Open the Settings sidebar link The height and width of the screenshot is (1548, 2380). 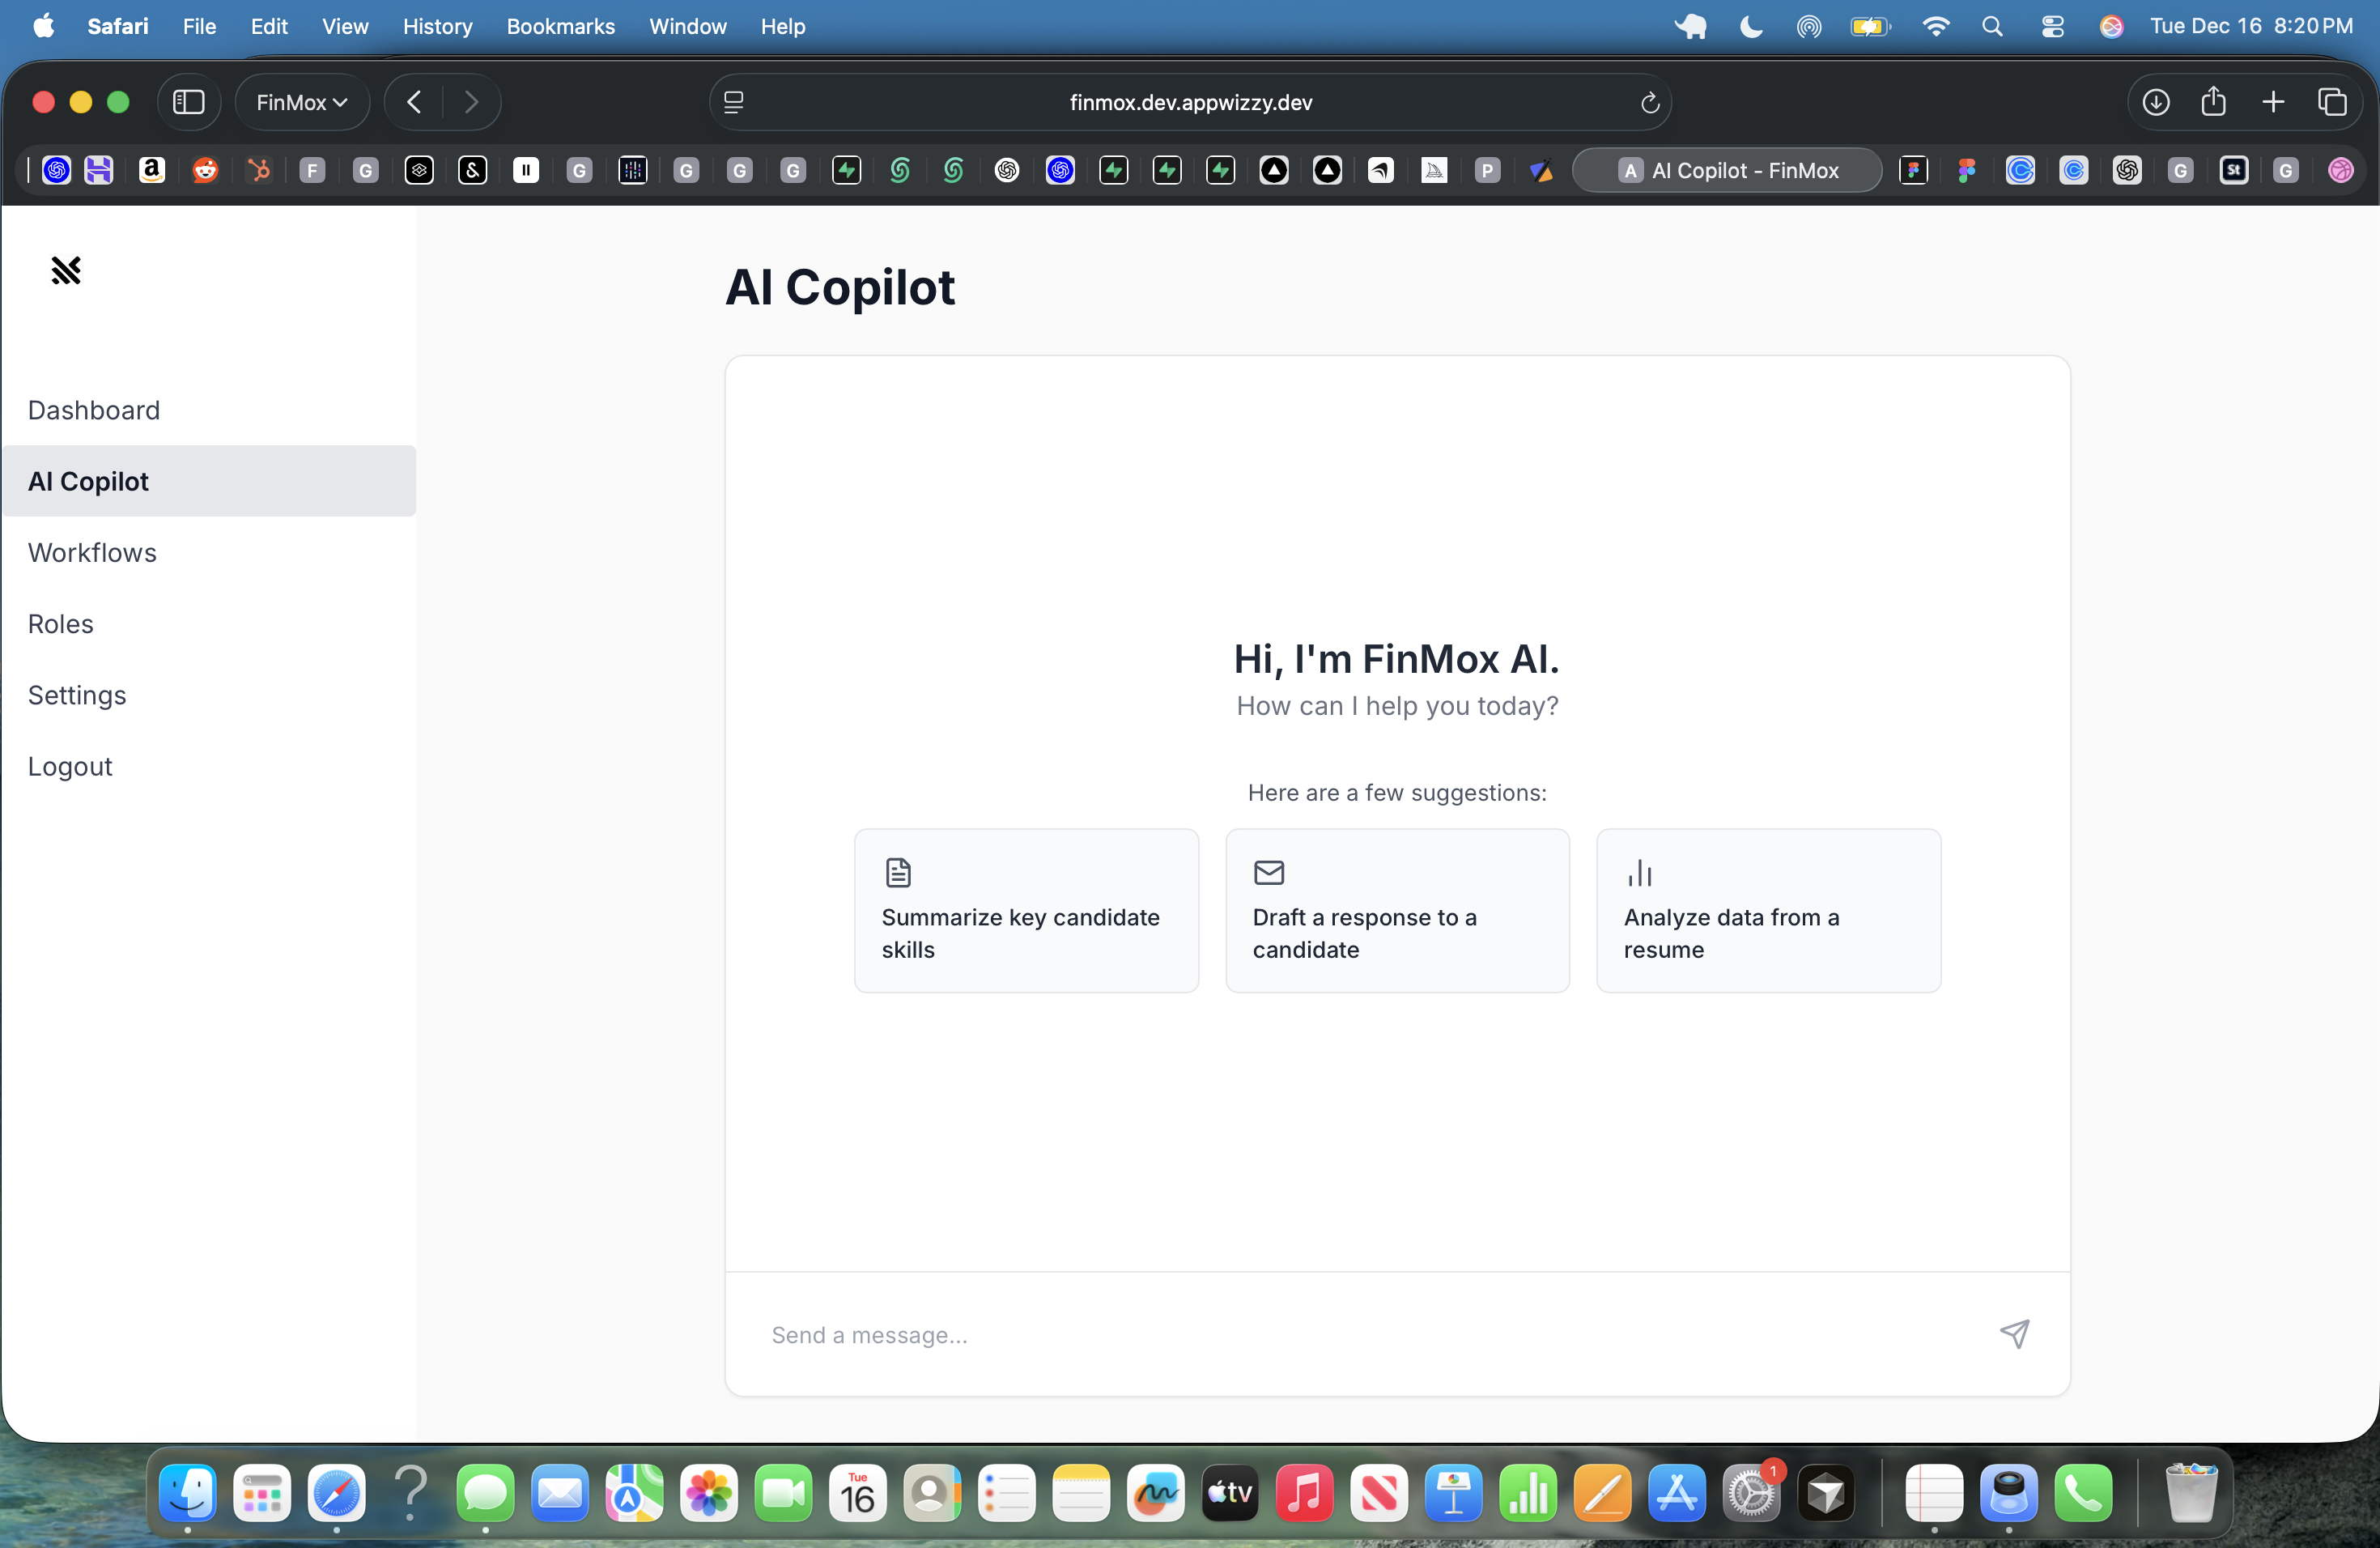[x=77, y=695]
